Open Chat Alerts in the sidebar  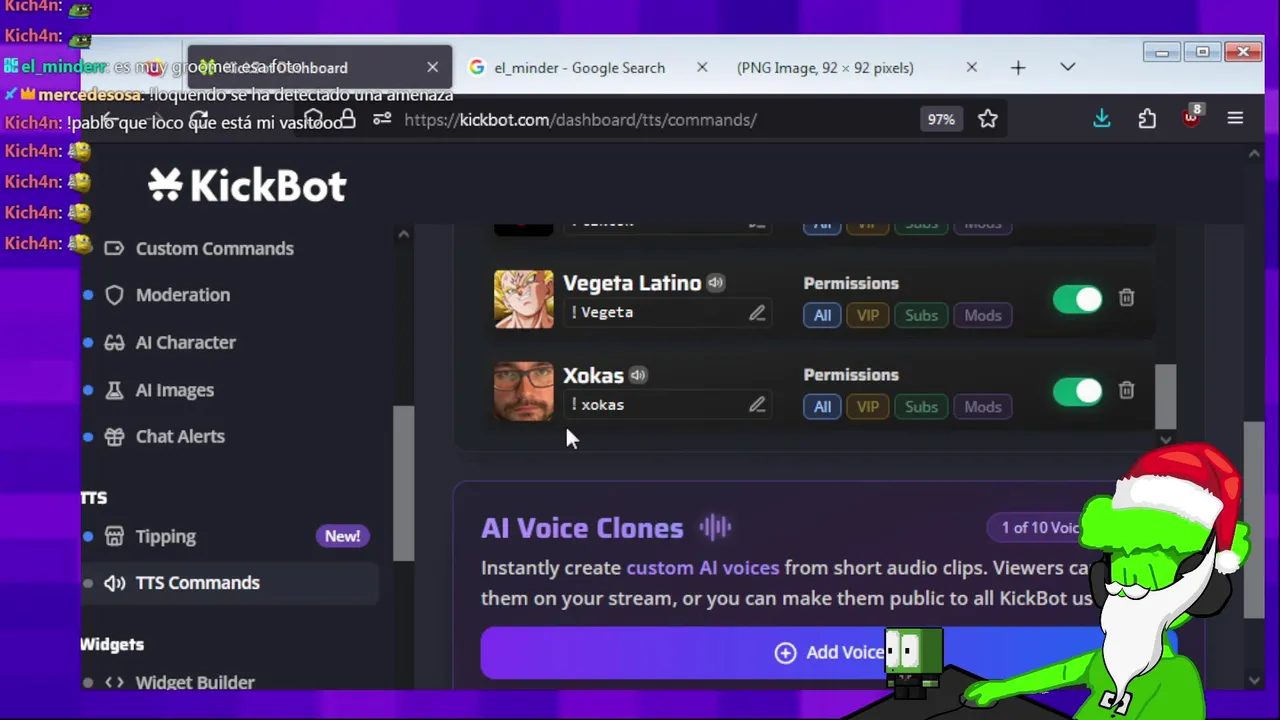(180, 436)
